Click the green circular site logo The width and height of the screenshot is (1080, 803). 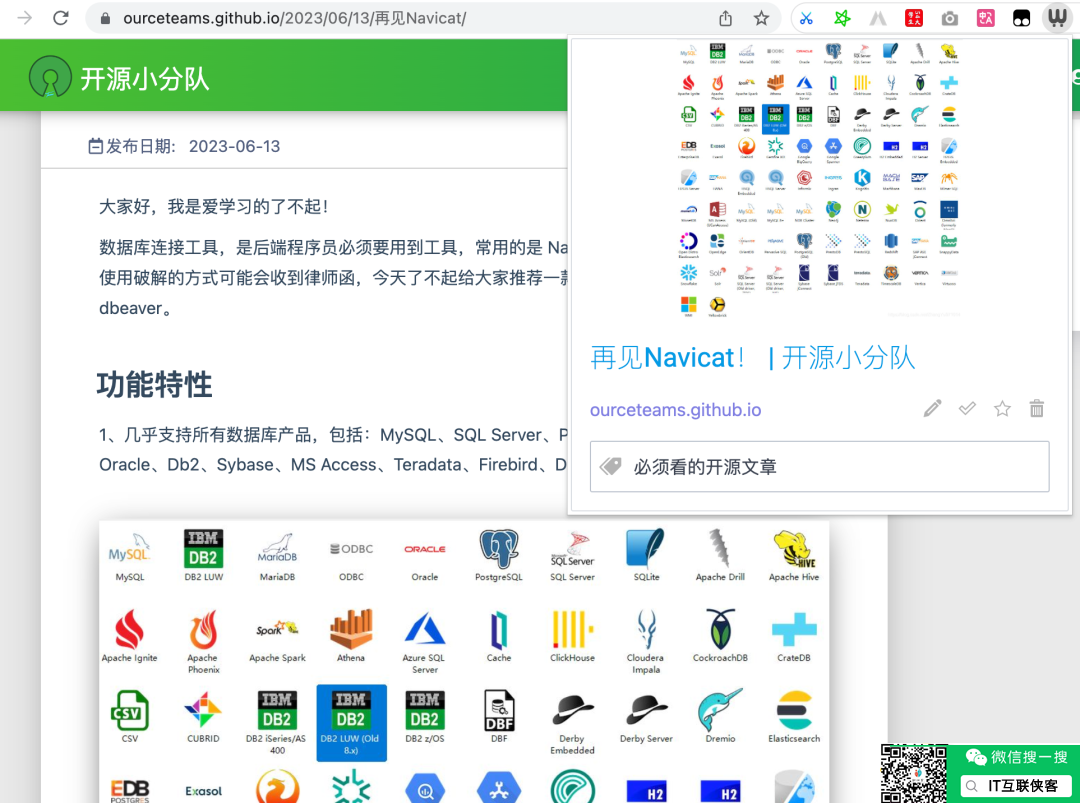point(50,76)
